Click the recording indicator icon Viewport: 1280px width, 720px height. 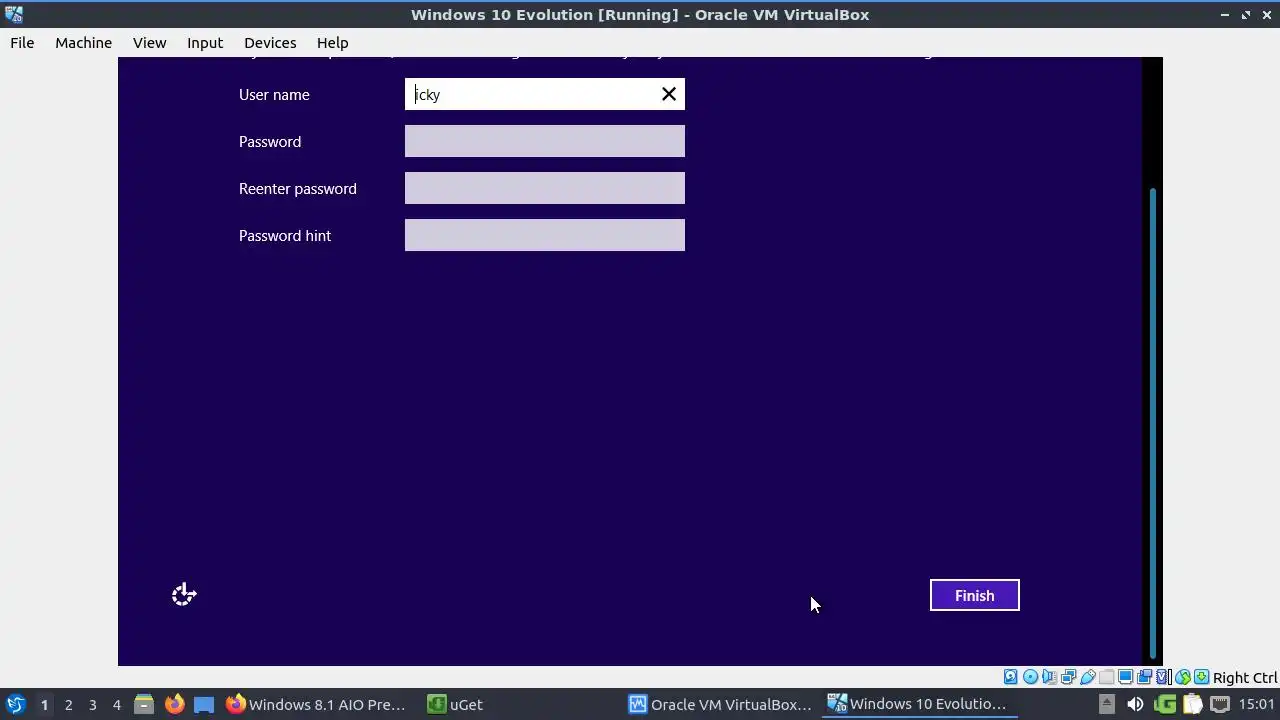(1144, 677)
